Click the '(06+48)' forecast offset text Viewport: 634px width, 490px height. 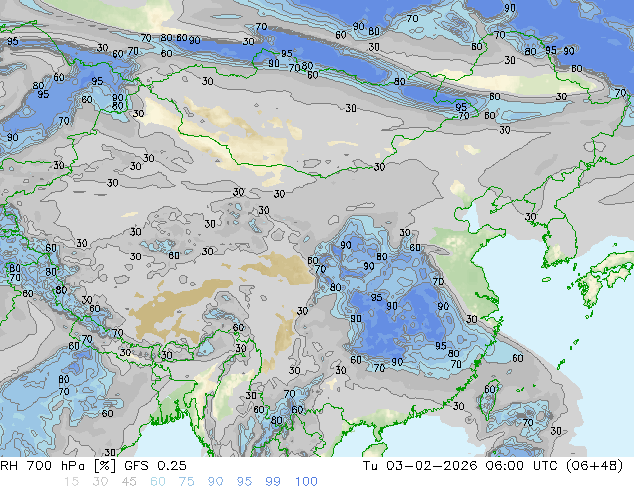(594, 466)
